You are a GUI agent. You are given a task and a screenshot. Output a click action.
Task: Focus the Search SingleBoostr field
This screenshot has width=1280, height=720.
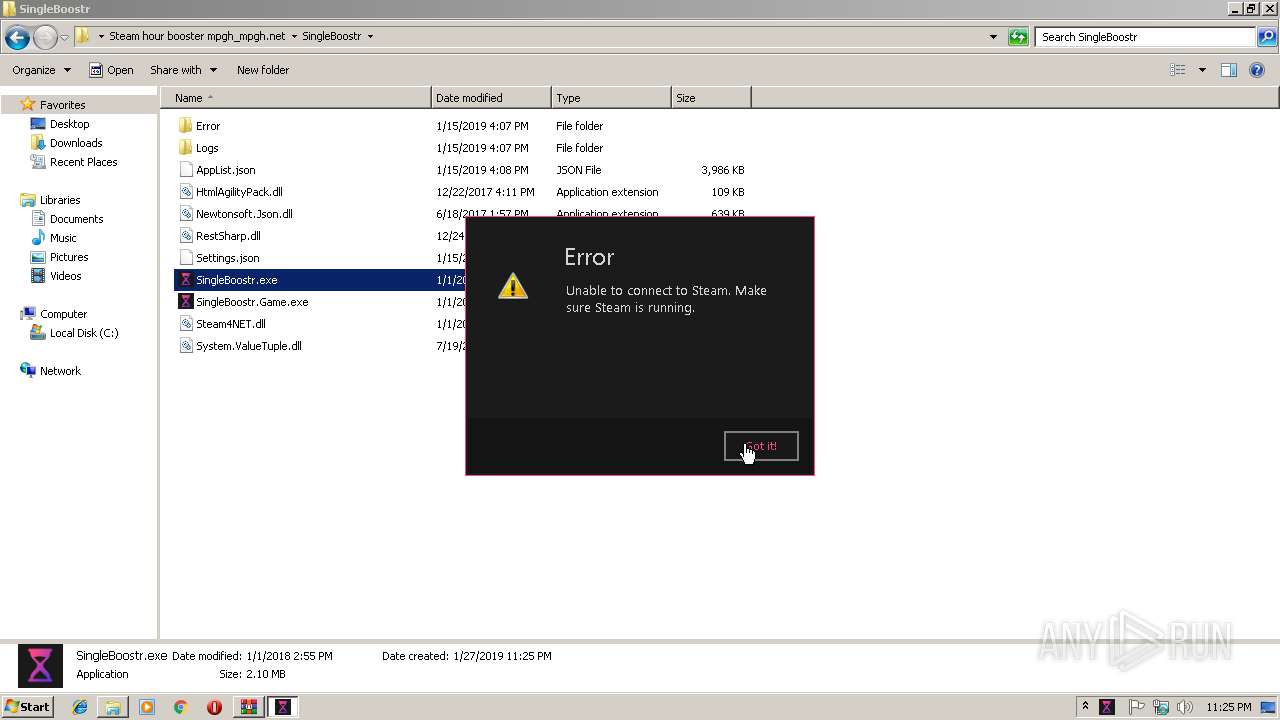point(1145,37)
